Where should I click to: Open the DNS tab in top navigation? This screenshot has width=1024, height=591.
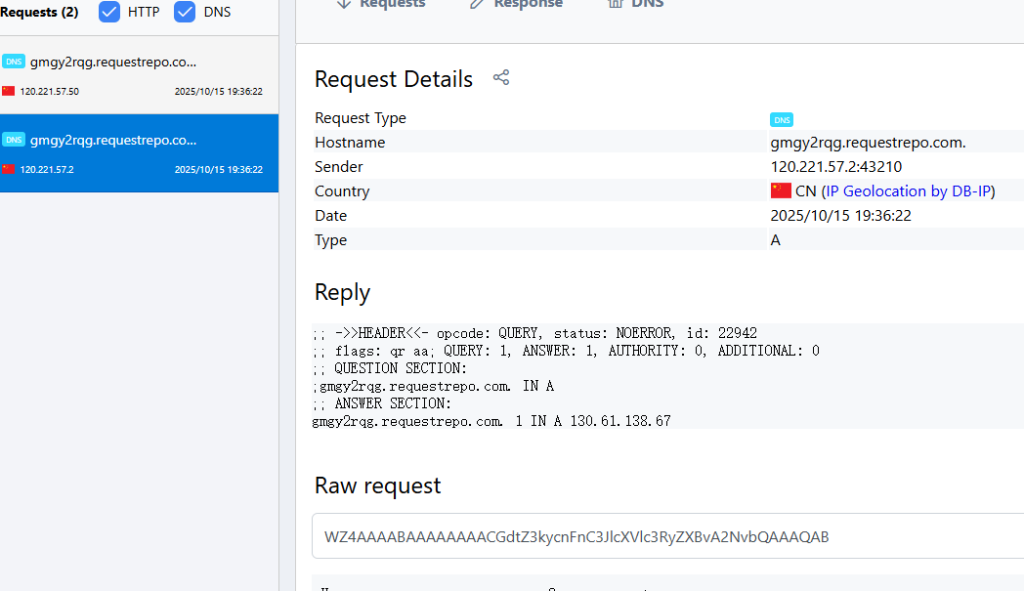coord(646,5)
